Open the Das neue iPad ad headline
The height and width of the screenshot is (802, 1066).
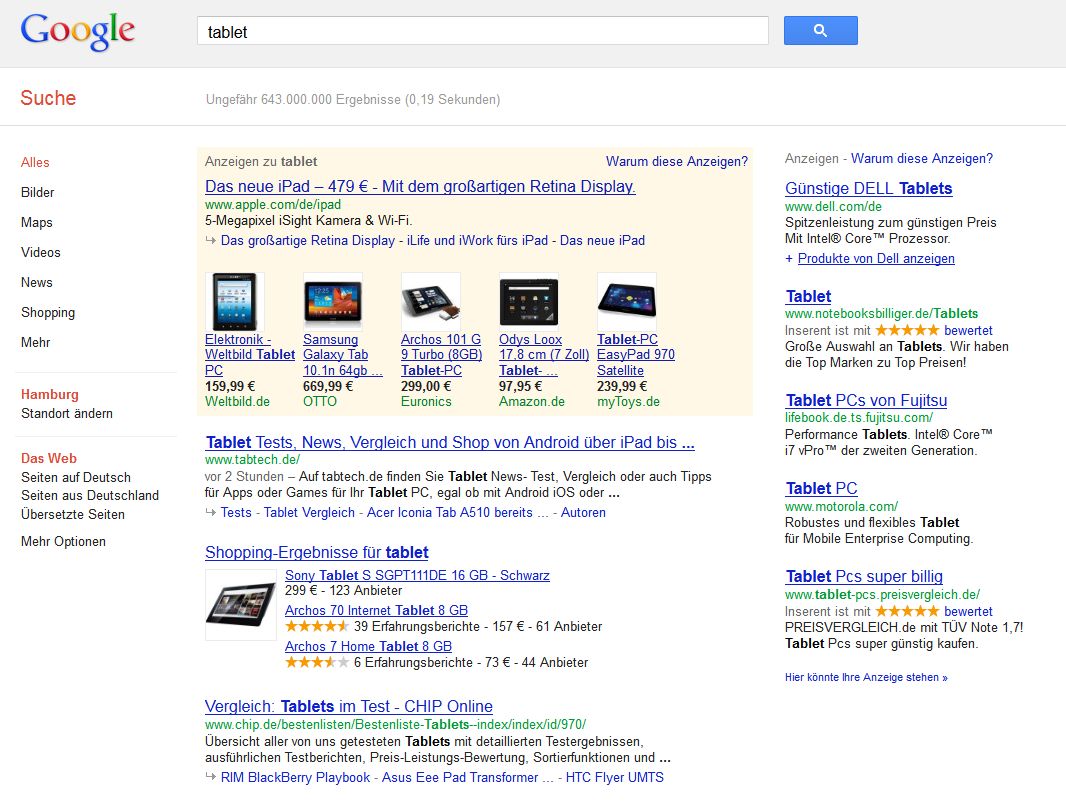click(x=420, y=186)
